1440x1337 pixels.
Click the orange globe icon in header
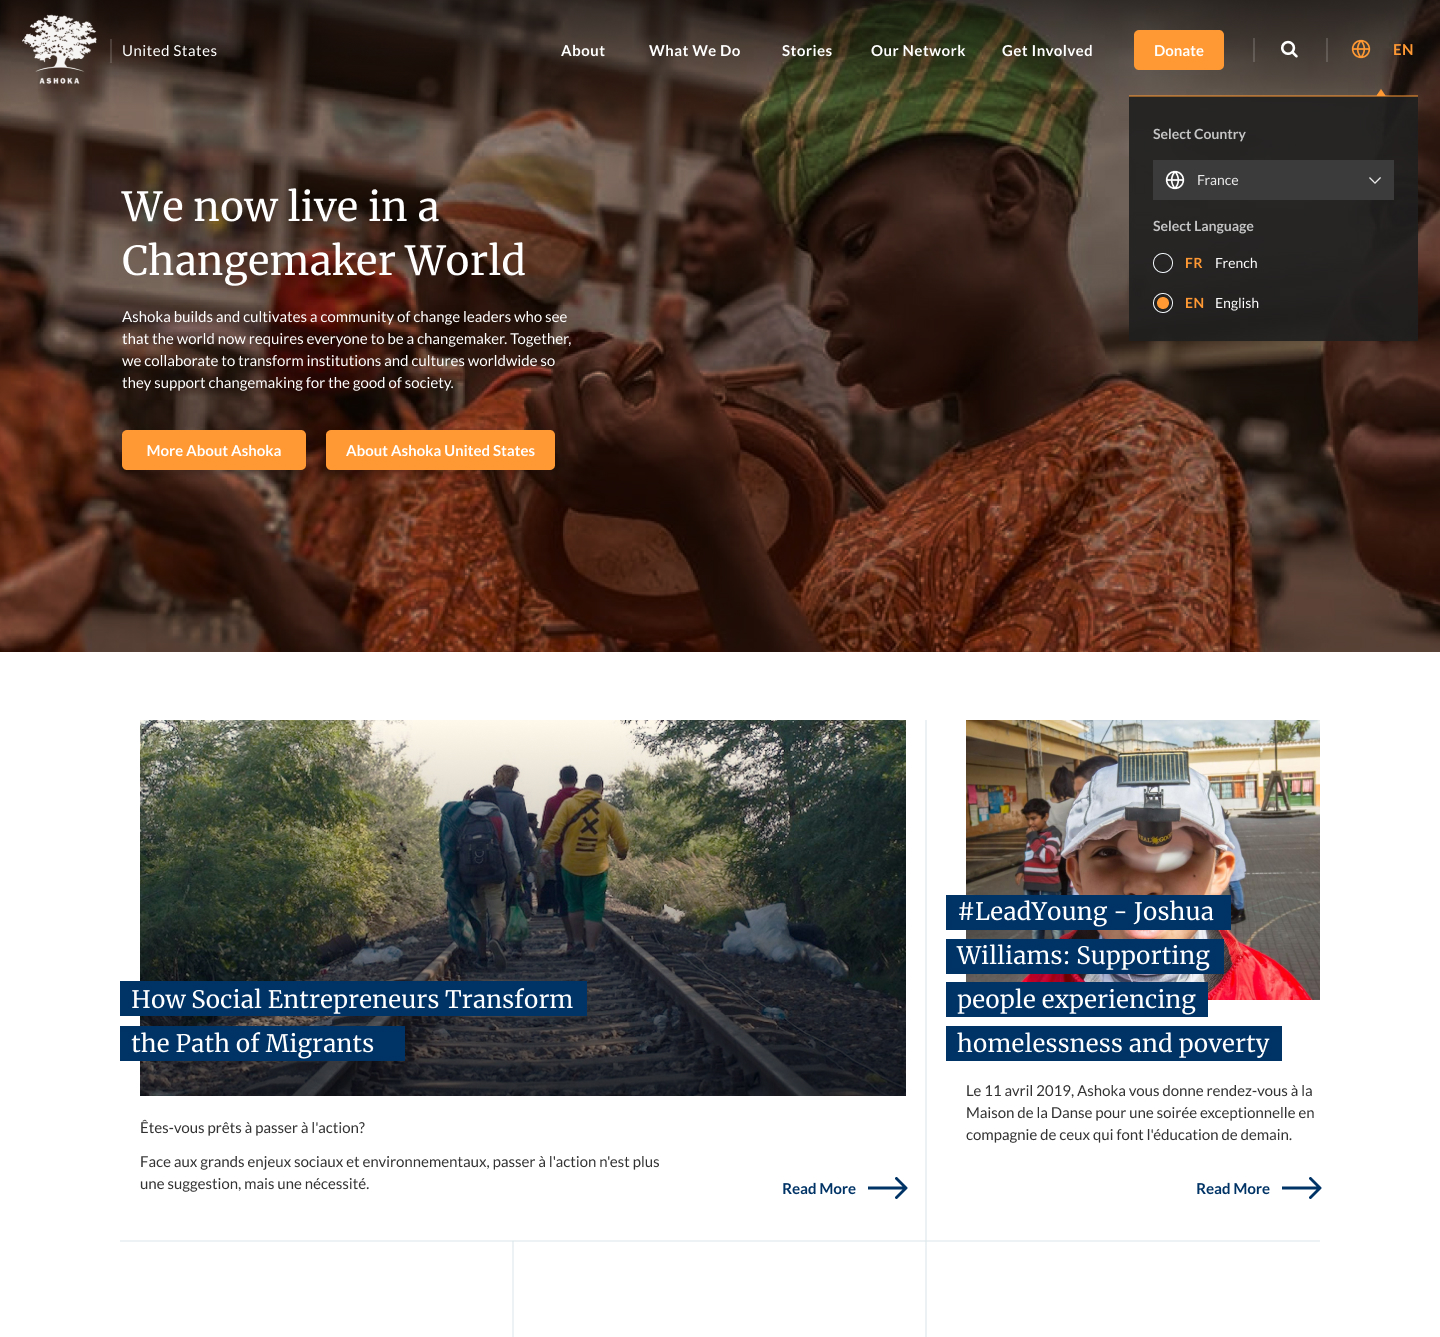[1361, 49]
